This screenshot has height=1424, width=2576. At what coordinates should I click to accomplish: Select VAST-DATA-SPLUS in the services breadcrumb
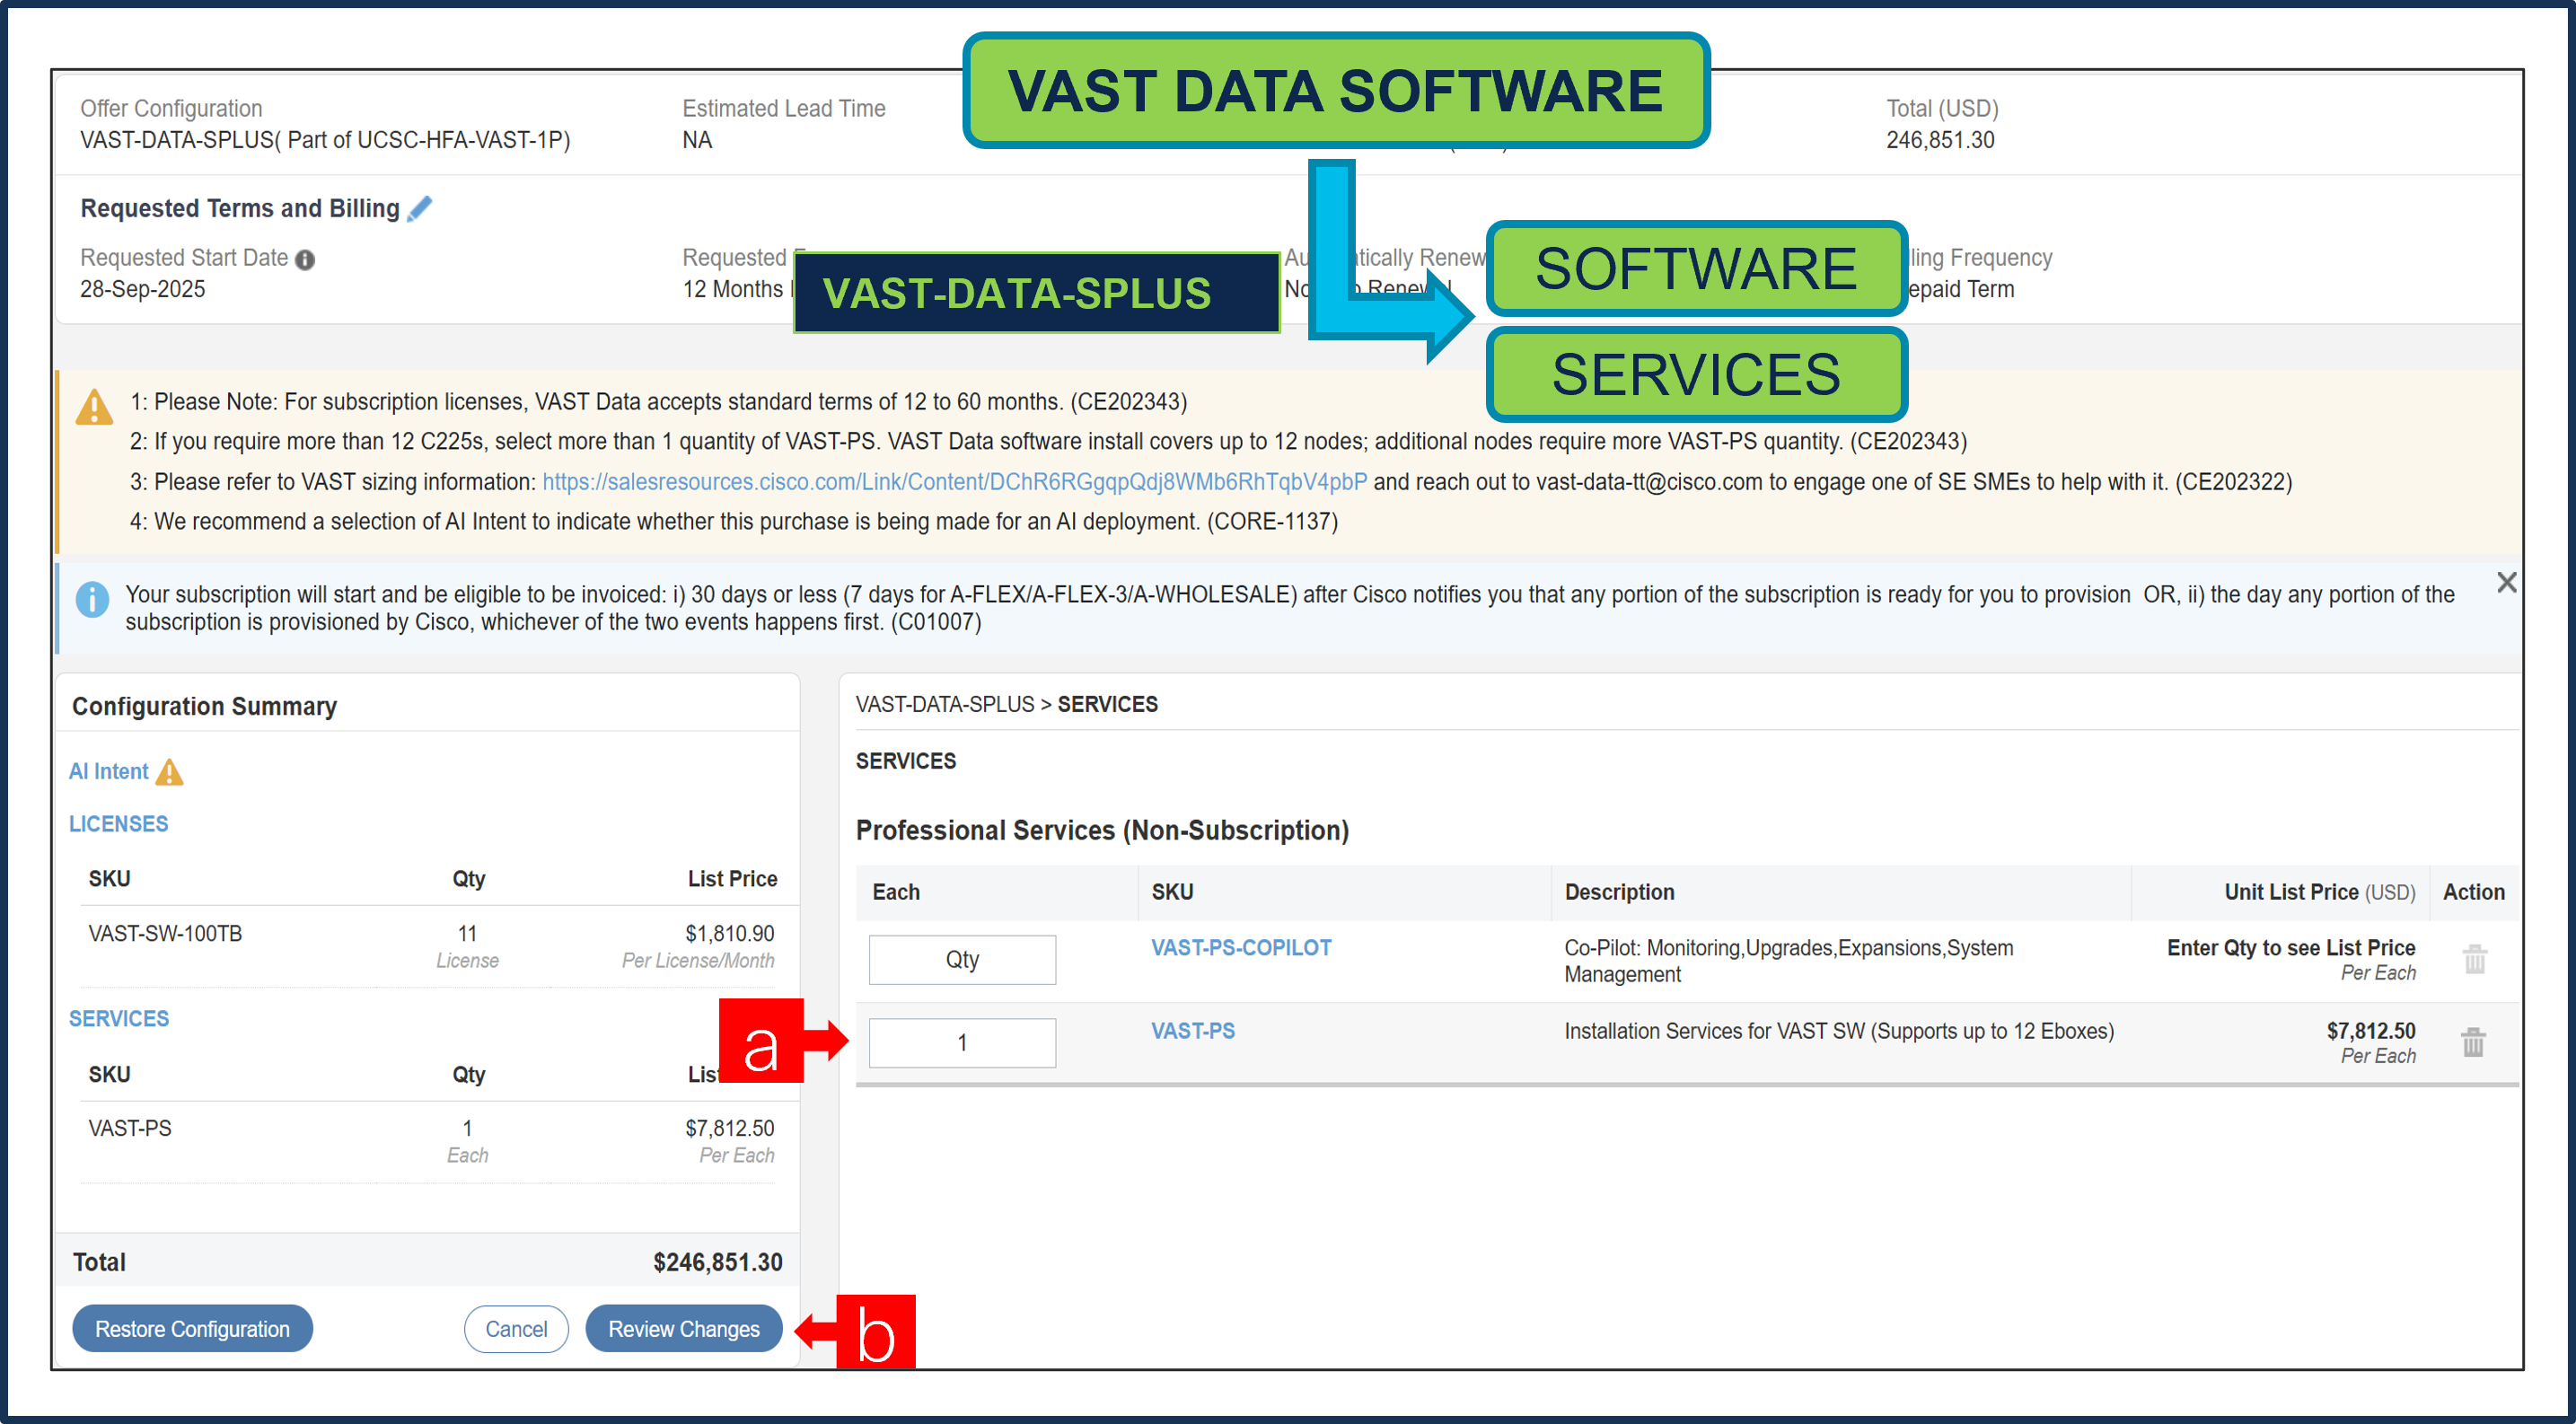[946, 704]
